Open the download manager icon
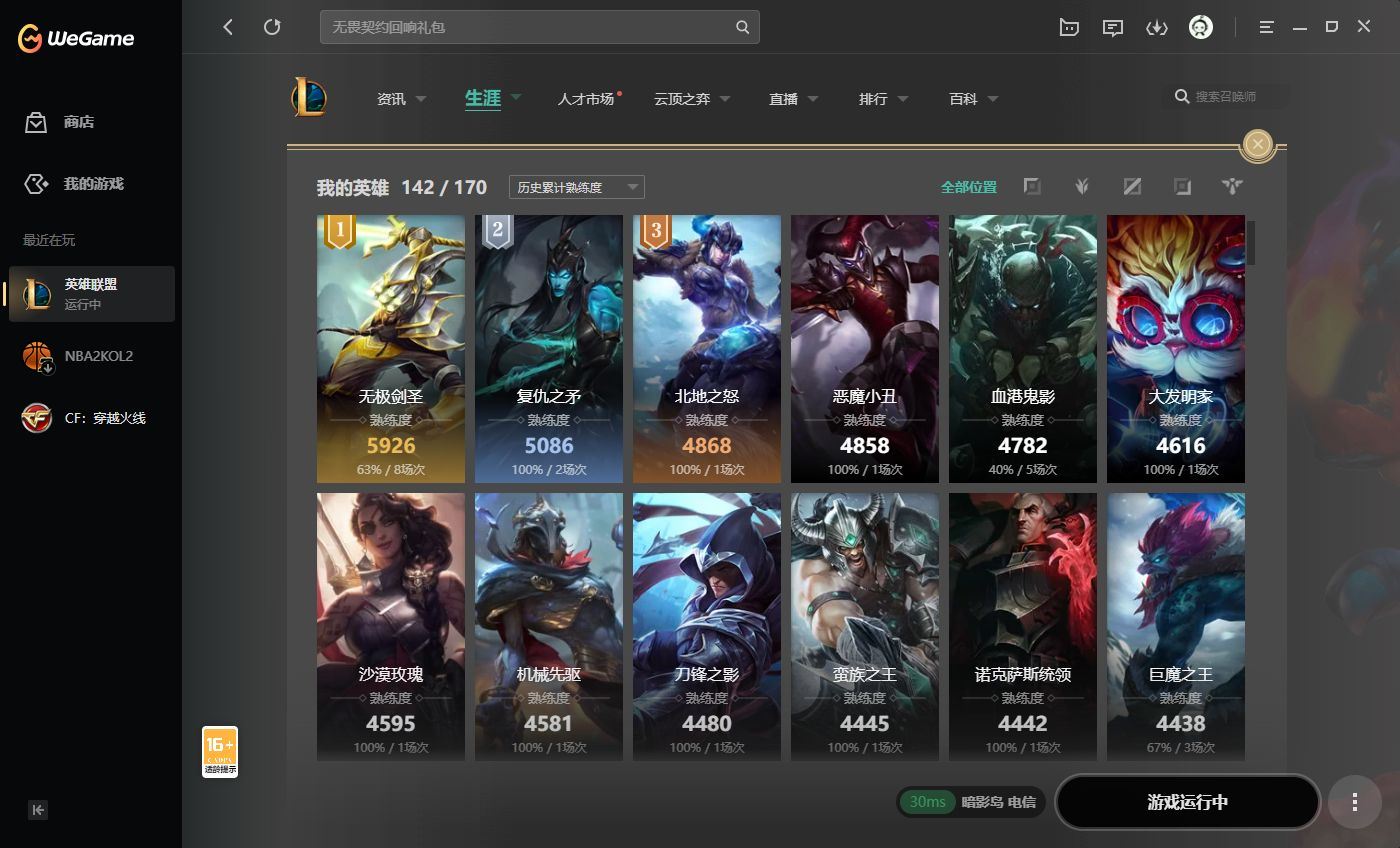1400x848 pixels. [x=1156, y=28]
